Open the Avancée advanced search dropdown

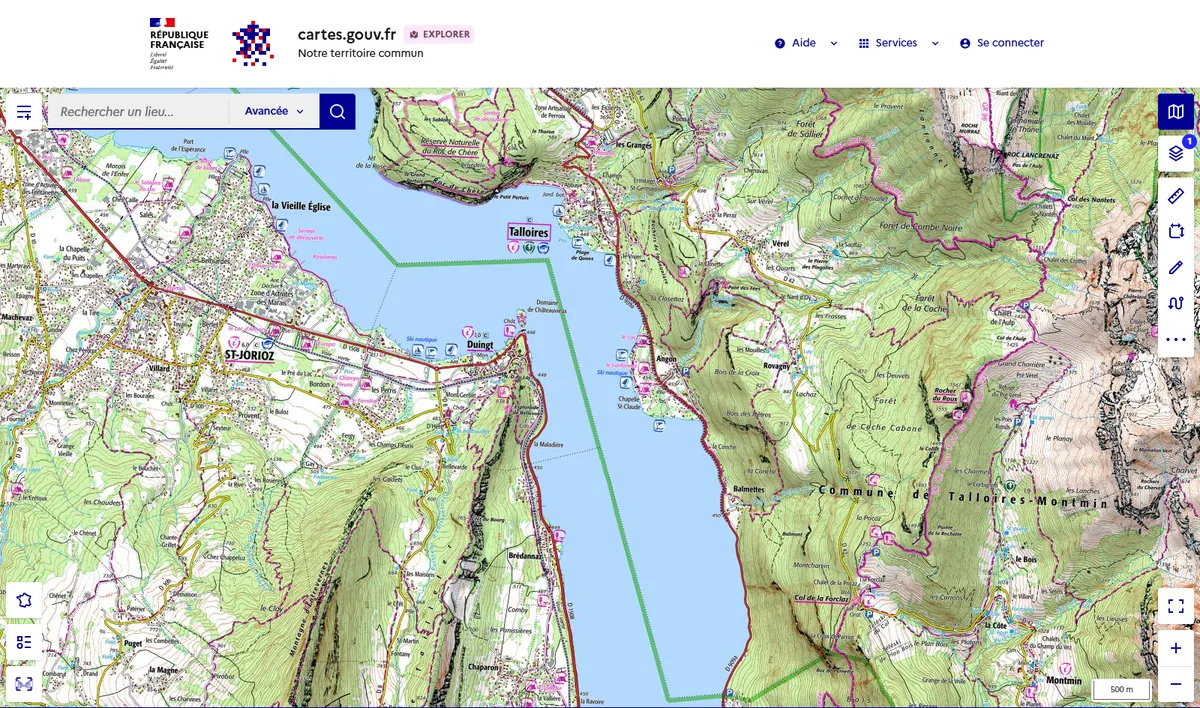coord(274,112)
